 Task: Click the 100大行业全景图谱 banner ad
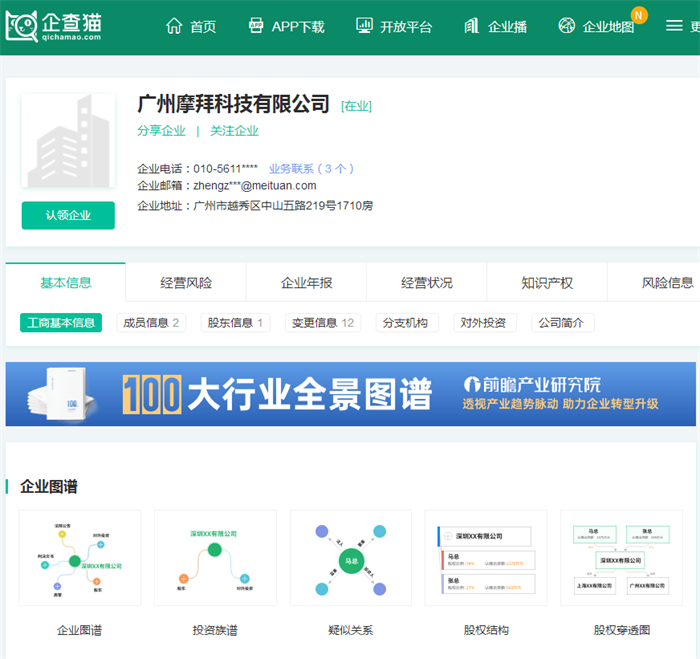click(x=350, y=394)
